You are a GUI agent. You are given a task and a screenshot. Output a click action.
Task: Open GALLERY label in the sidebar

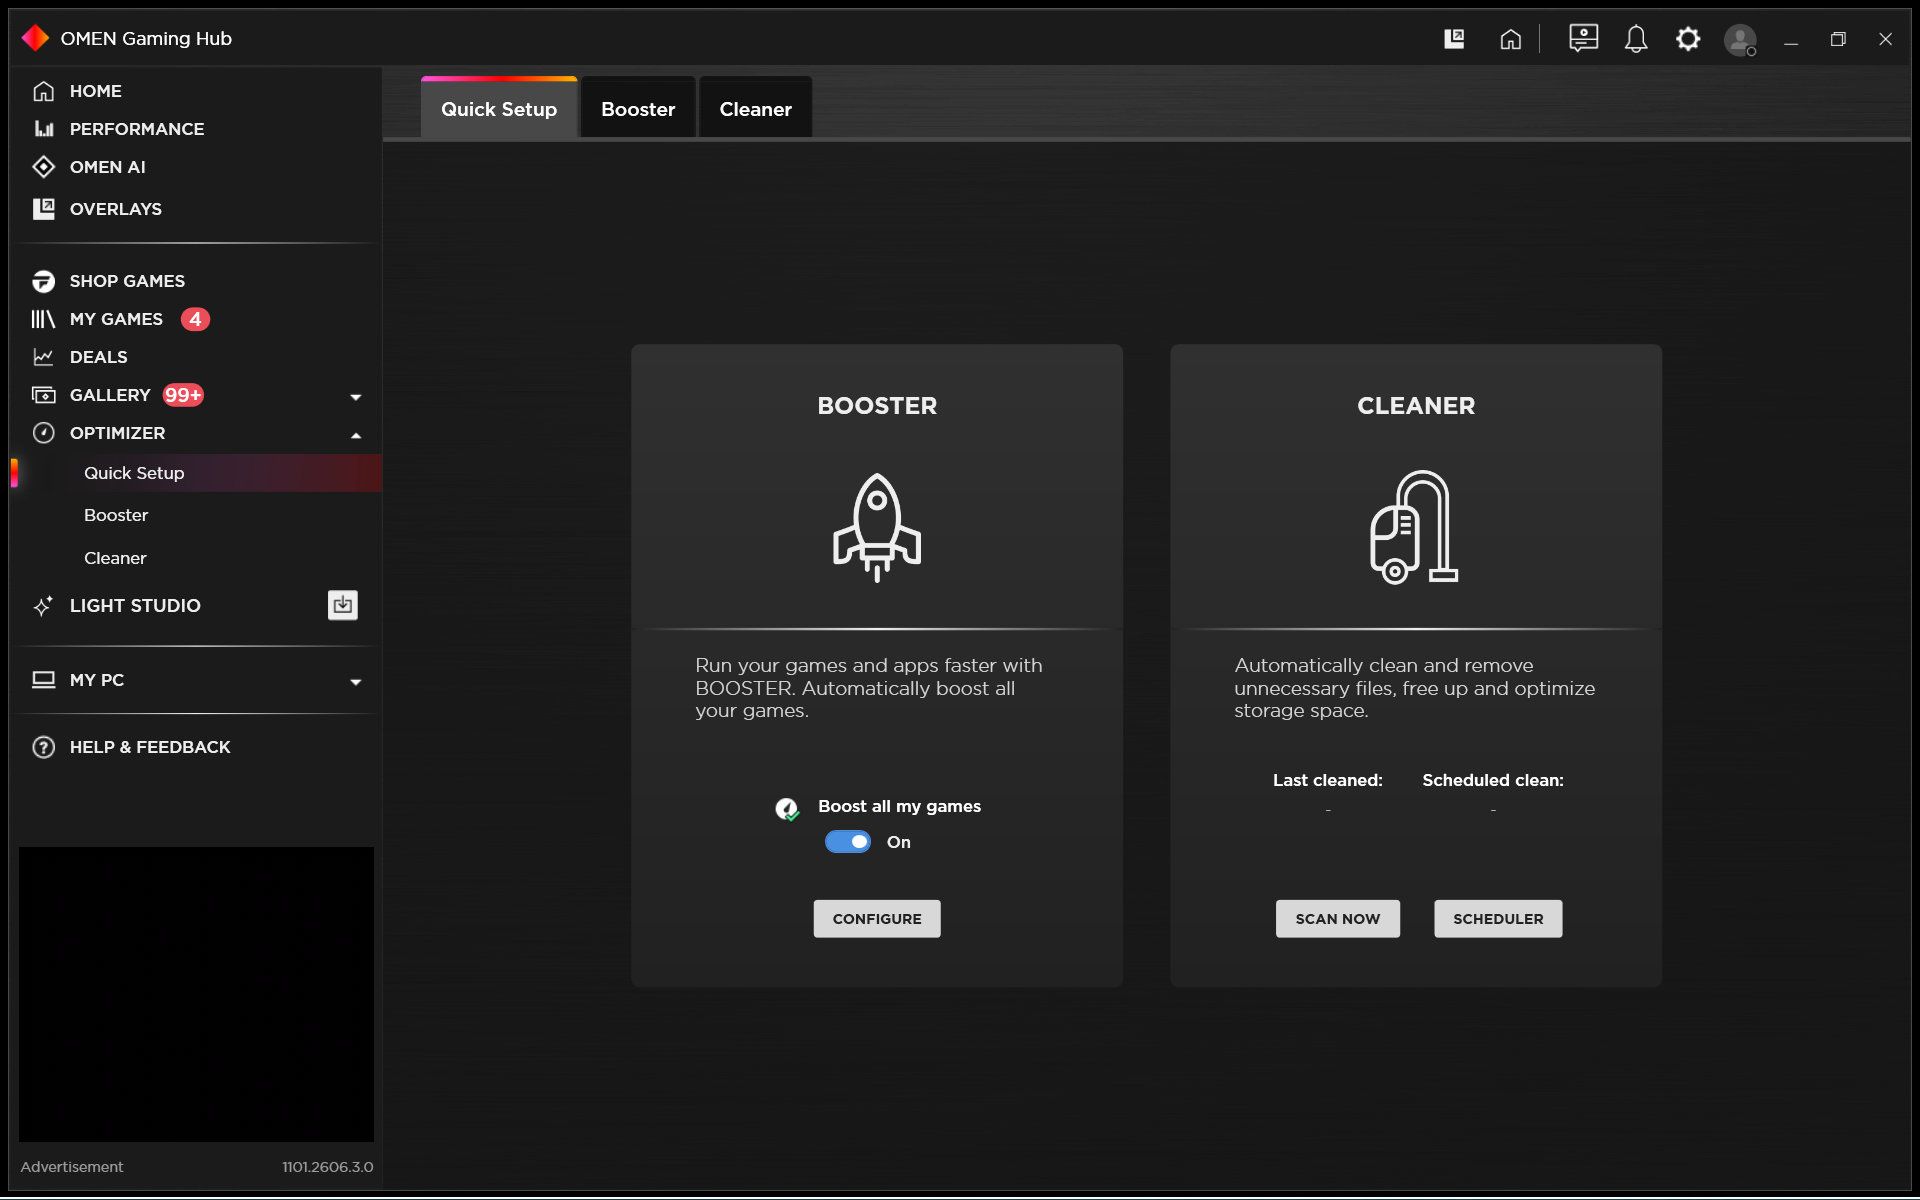coord(110,395)
